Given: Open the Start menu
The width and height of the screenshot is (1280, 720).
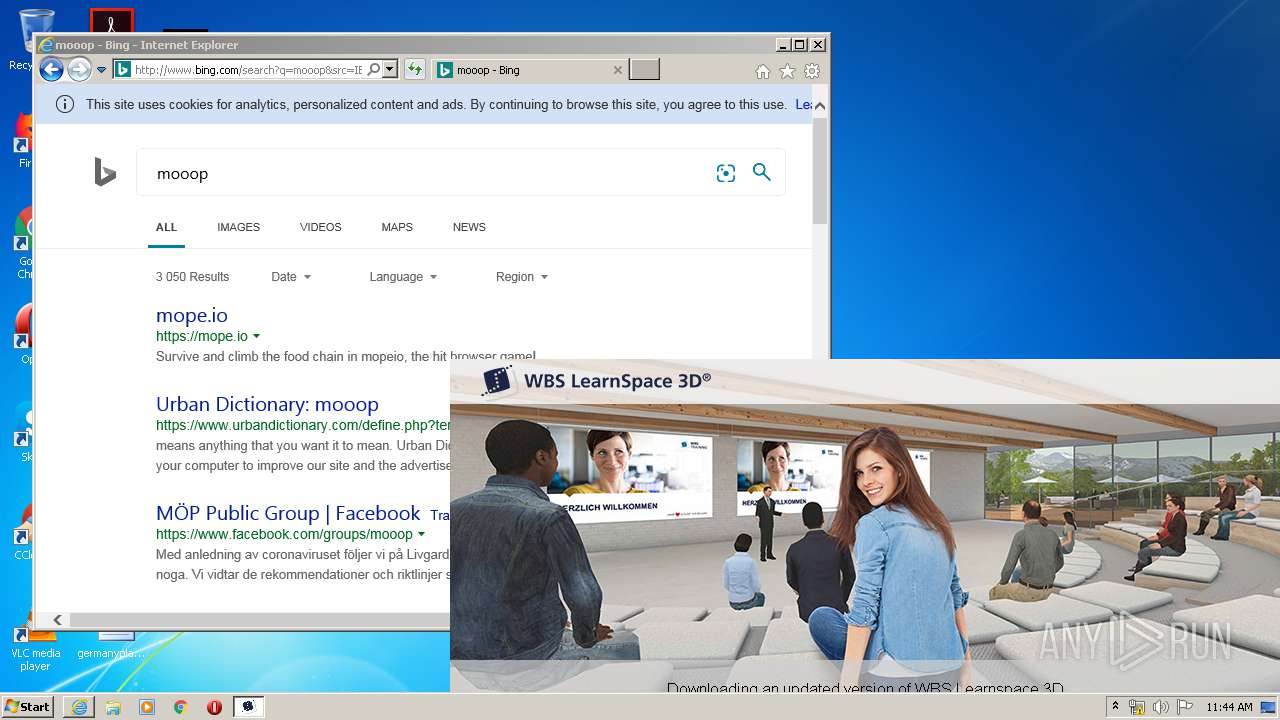Looking at the screenshot, I should click(28, 707).
